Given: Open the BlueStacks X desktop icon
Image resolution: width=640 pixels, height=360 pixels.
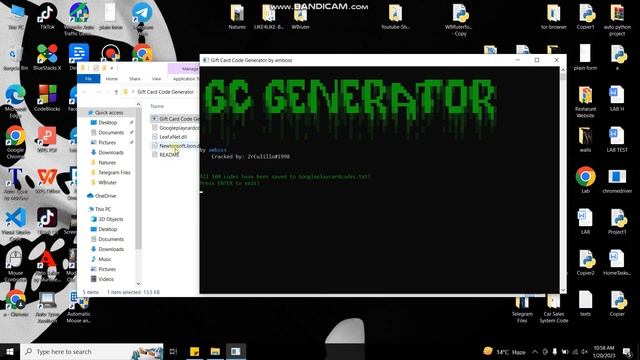Looking at the screenshot, I should click(47, 57).
